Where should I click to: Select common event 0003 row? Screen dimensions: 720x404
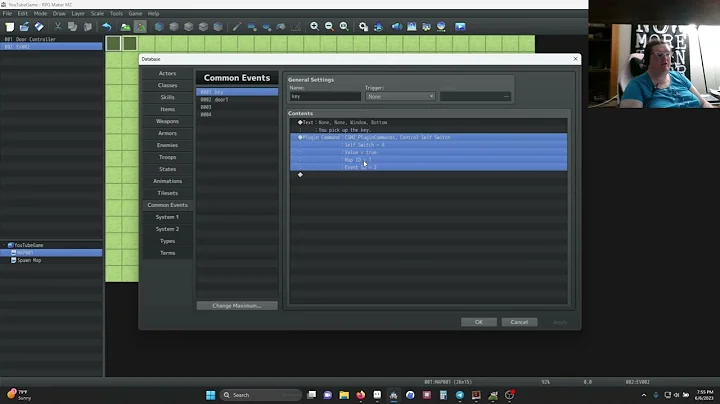(x=237, y=107)
